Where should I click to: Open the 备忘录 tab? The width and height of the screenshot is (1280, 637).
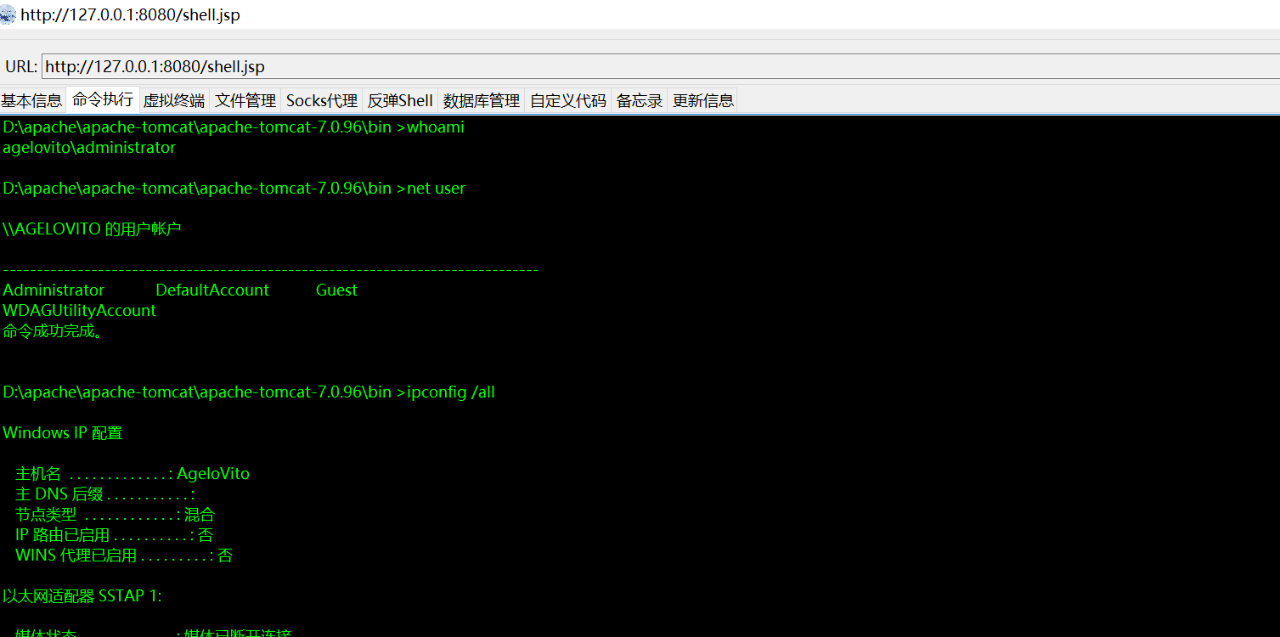click(639, 101)
